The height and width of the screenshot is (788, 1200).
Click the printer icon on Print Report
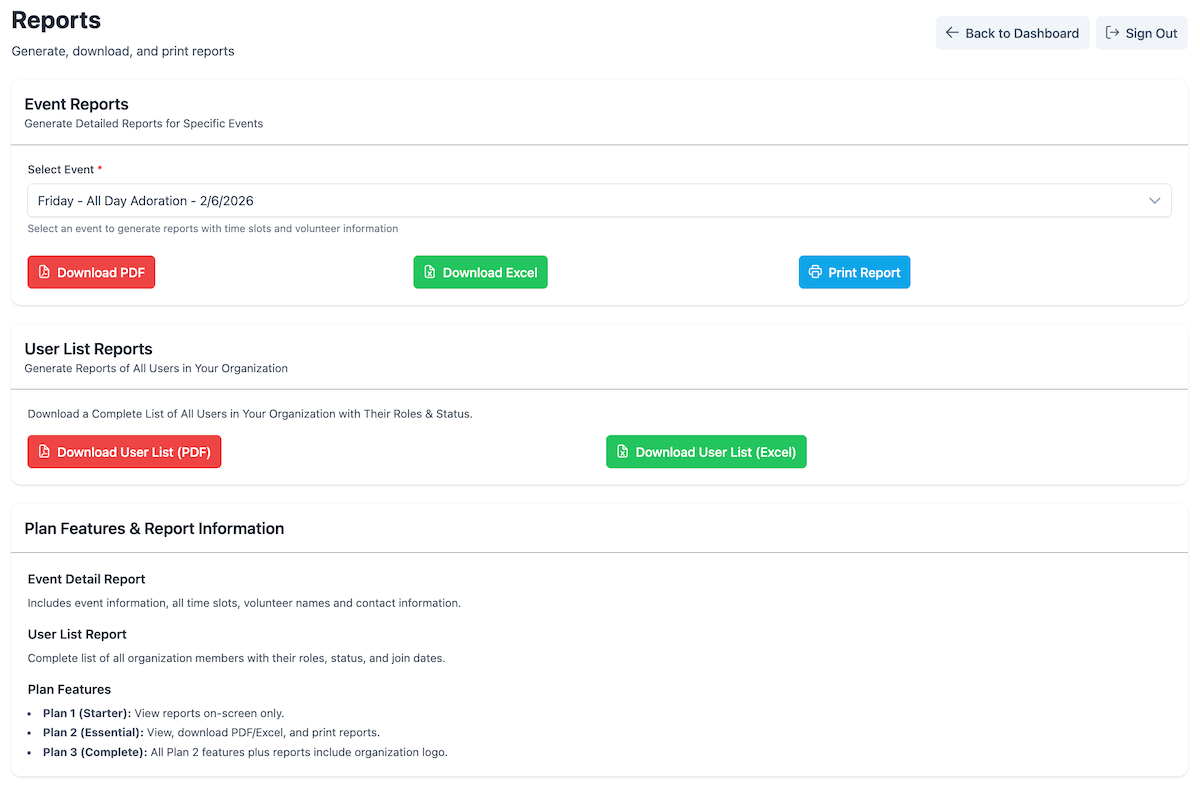click(x=815, y=272)
